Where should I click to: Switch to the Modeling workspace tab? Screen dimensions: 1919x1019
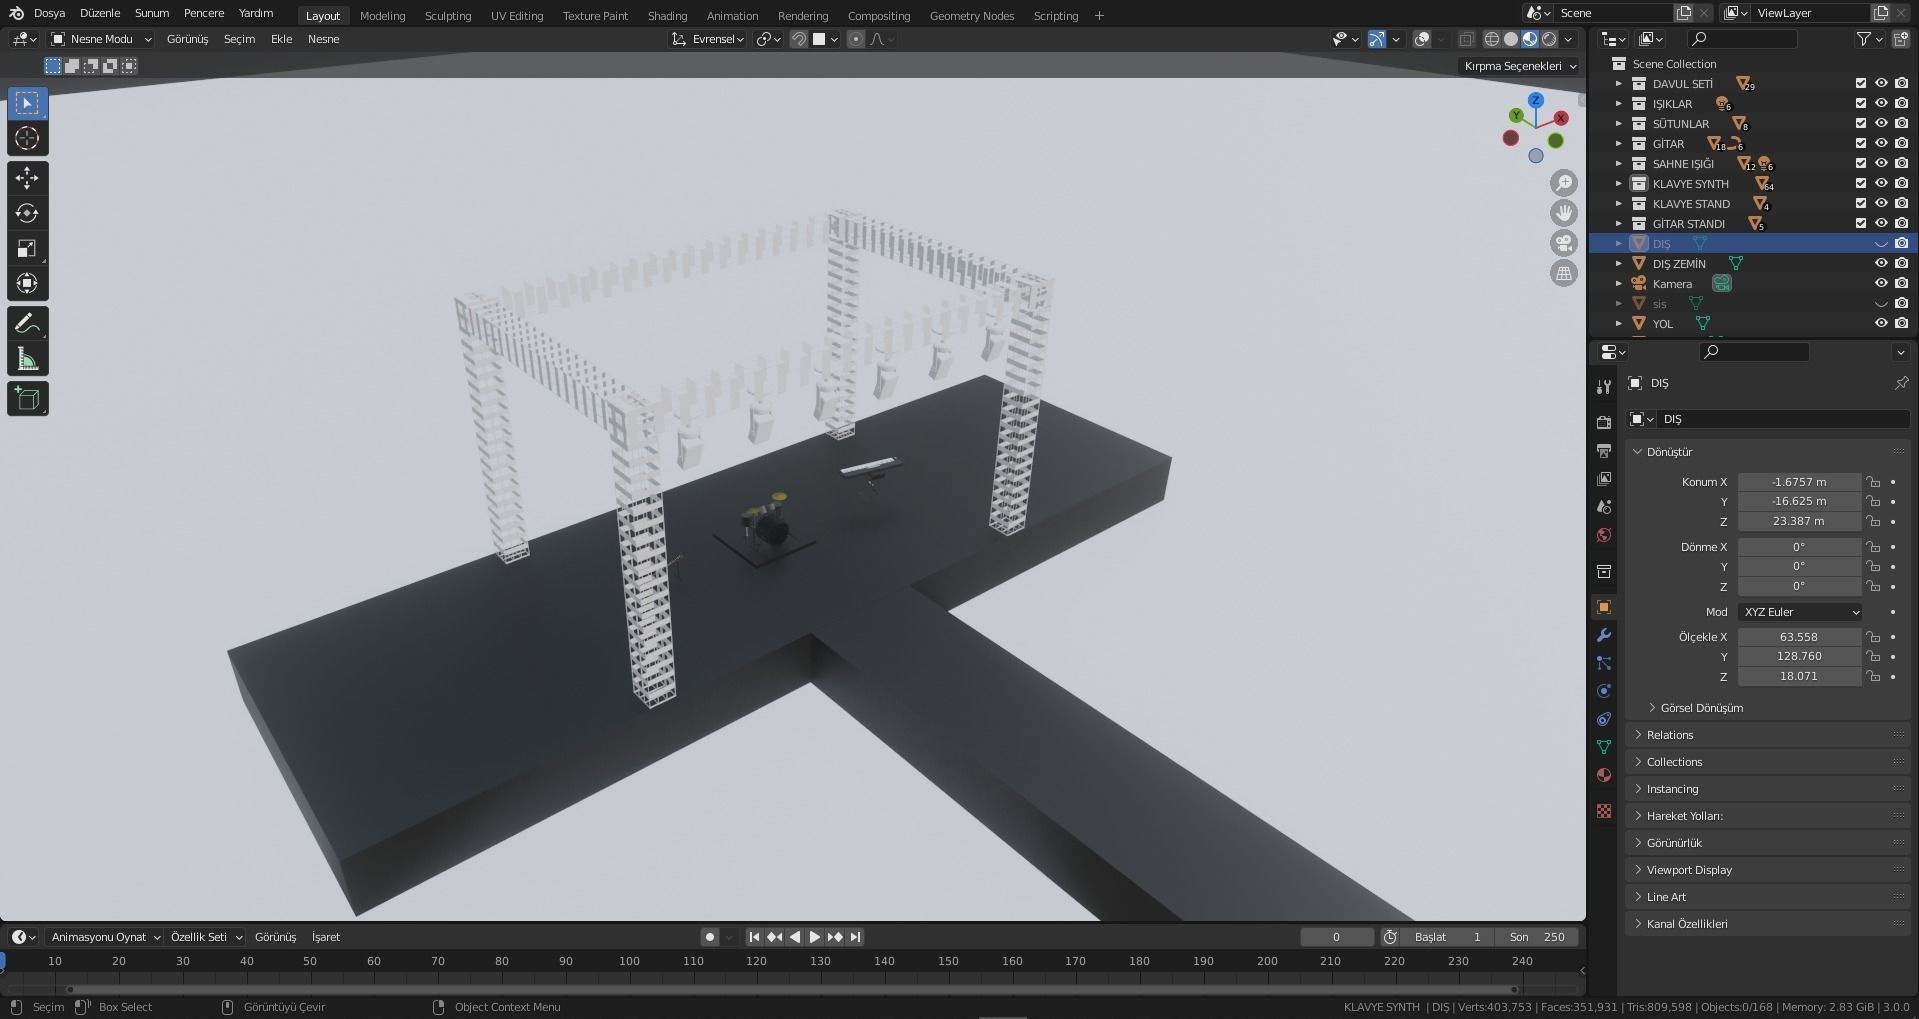pyautogui.click(x=382, y=16)
